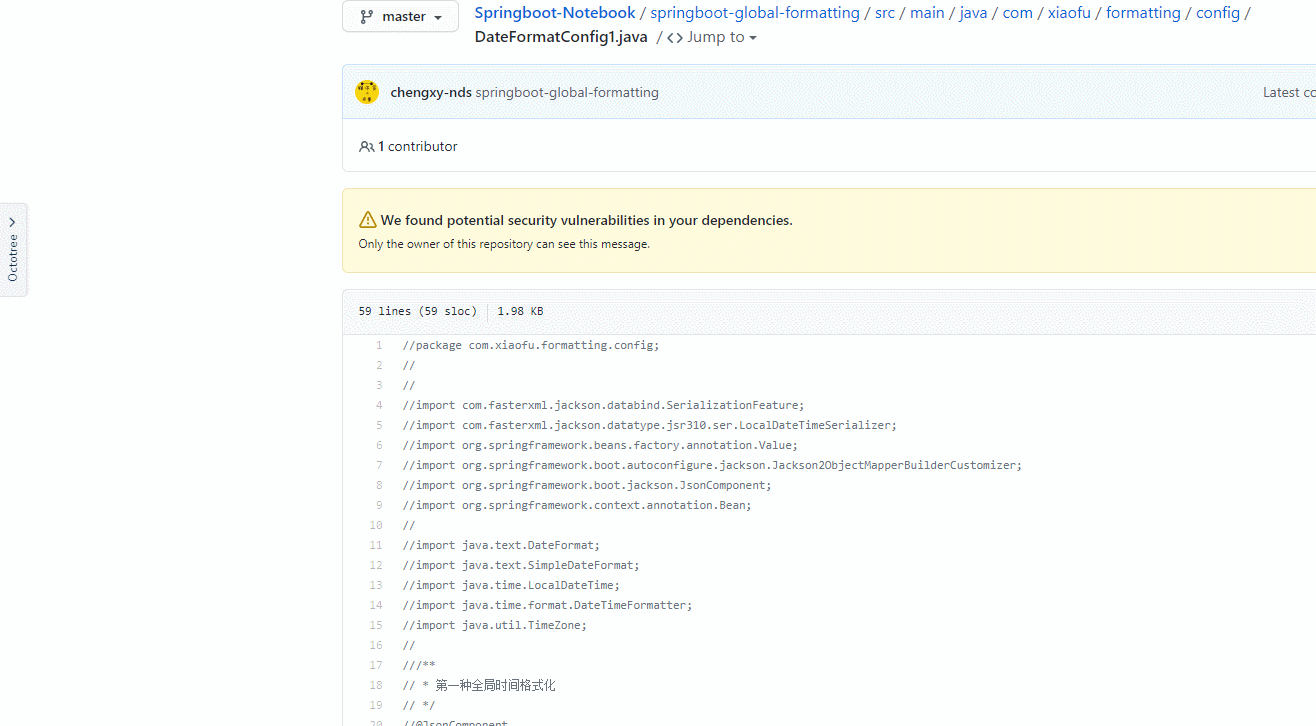Image resolution: width=1316 pixels, height=726 pixels.
Task: Go to main breadcrumb folder
Action: pyautogui.click(x=927, y=13)
